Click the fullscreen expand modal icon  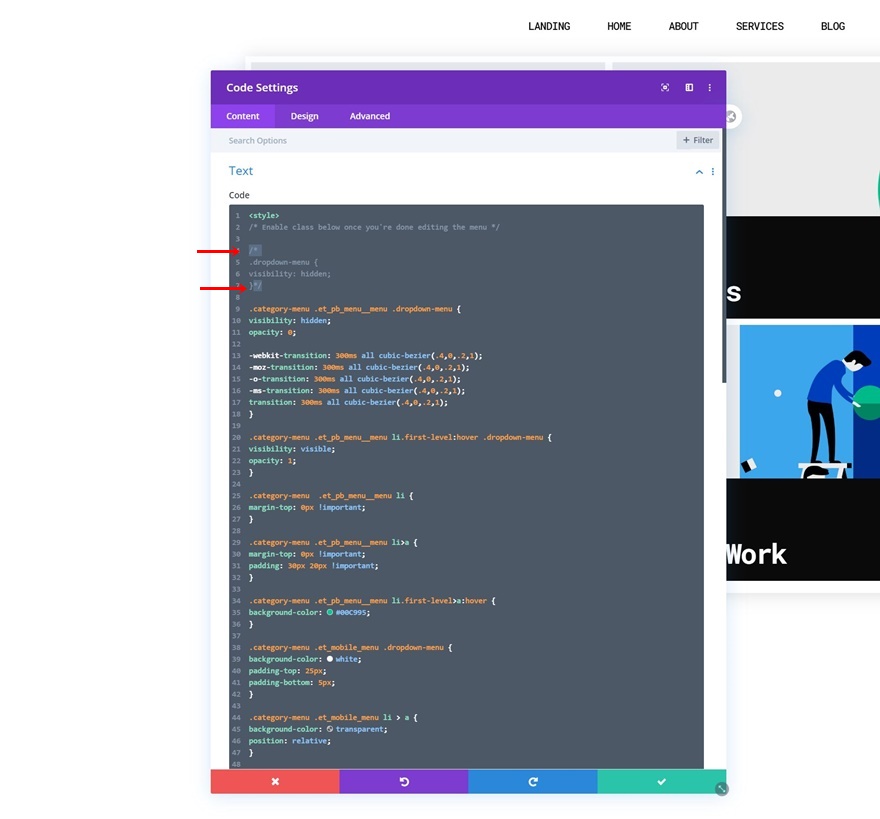665,88
